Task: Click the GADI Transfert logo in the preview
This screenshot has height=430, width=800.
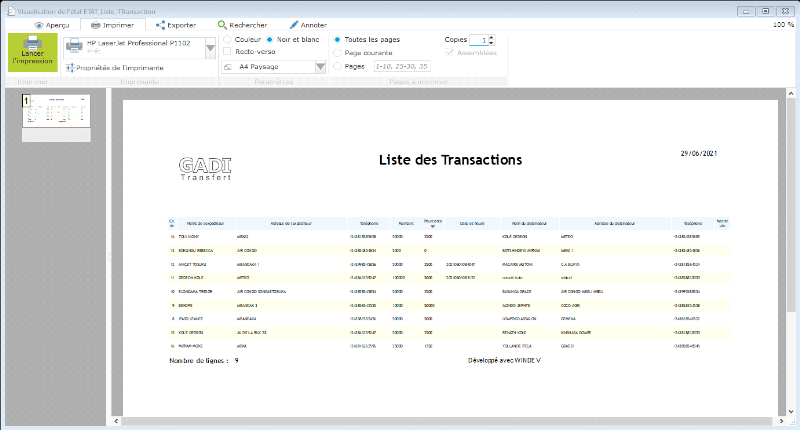Action: click(205, 168)
